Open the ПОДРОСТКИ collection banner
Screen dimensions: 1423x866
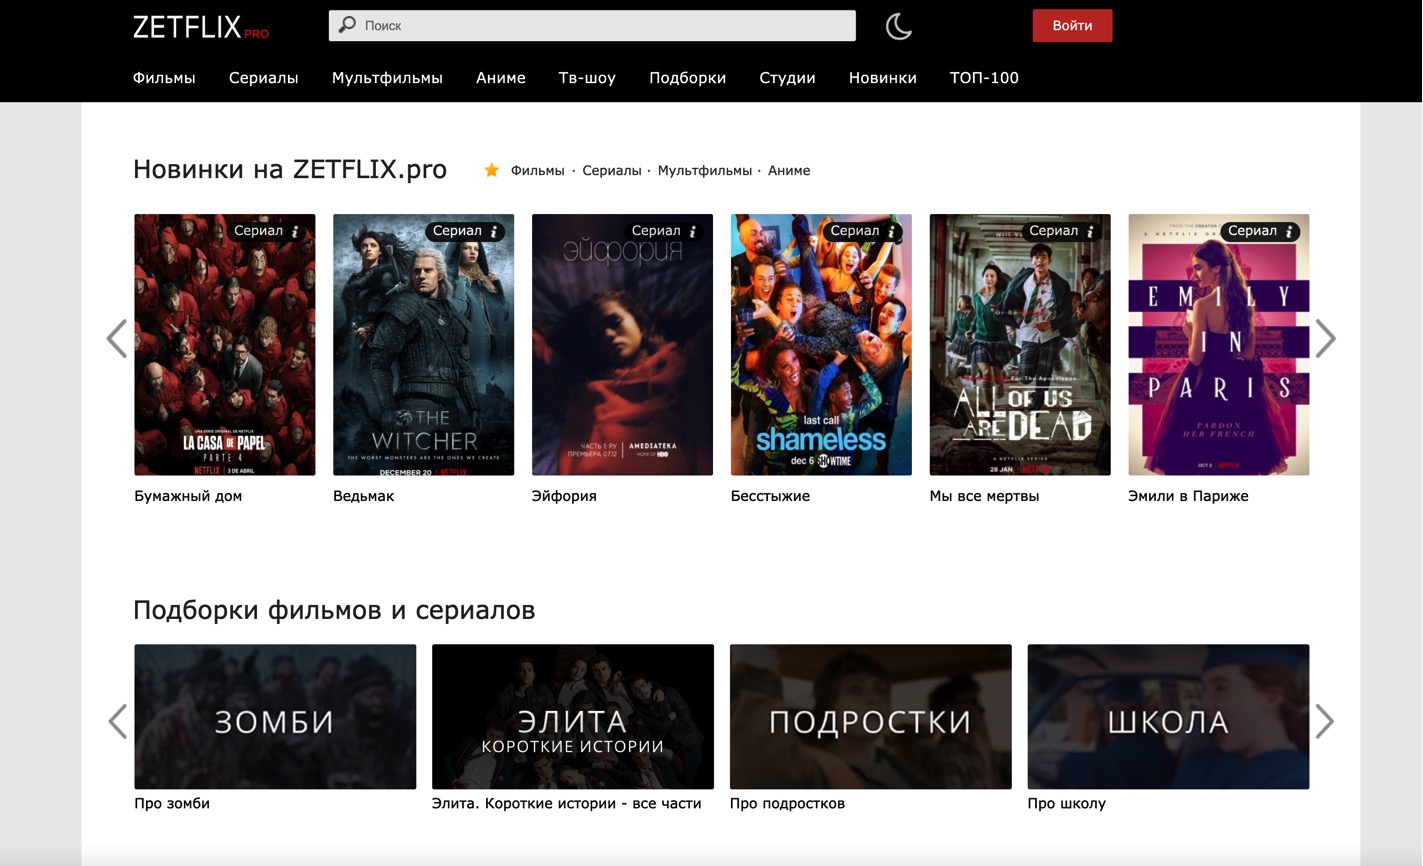pyautogui.click(x=871, y=717)
